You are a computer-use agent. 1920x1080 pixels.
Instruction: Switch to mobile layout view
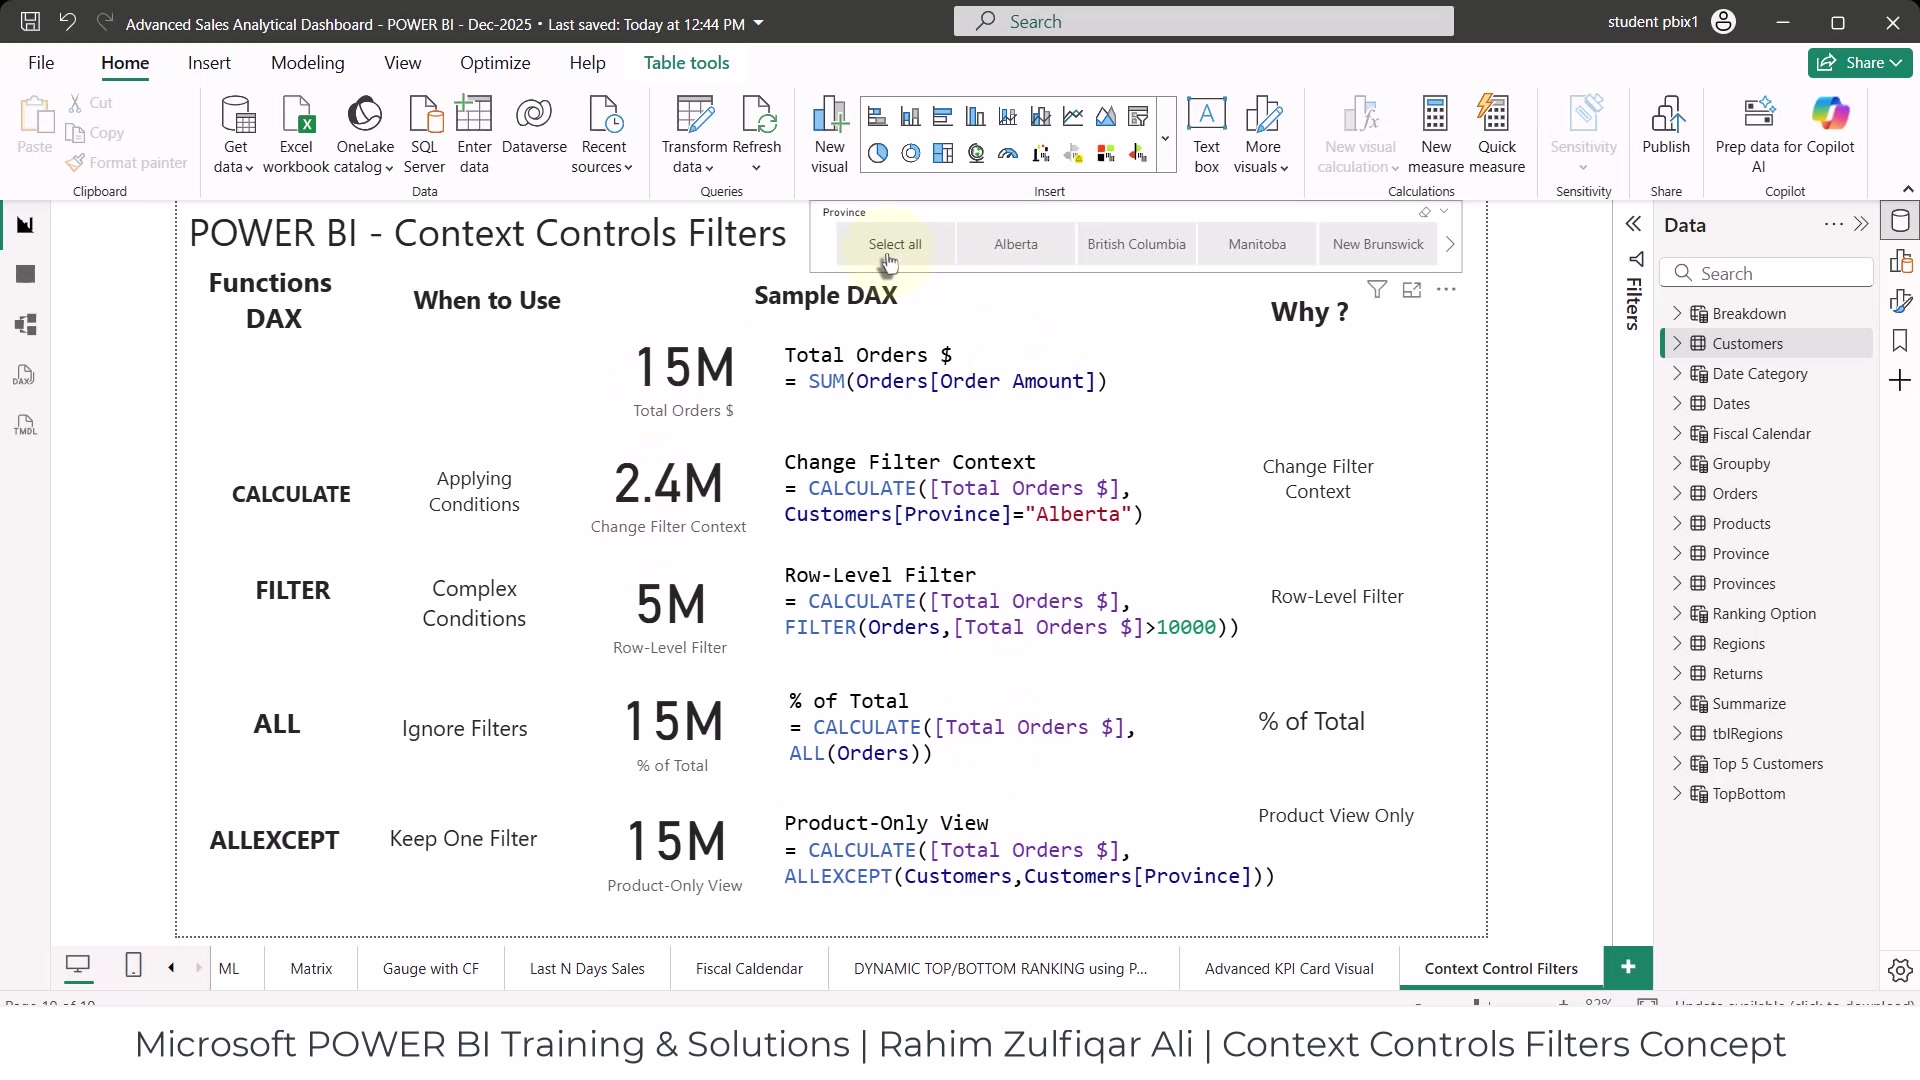[133, 965]
